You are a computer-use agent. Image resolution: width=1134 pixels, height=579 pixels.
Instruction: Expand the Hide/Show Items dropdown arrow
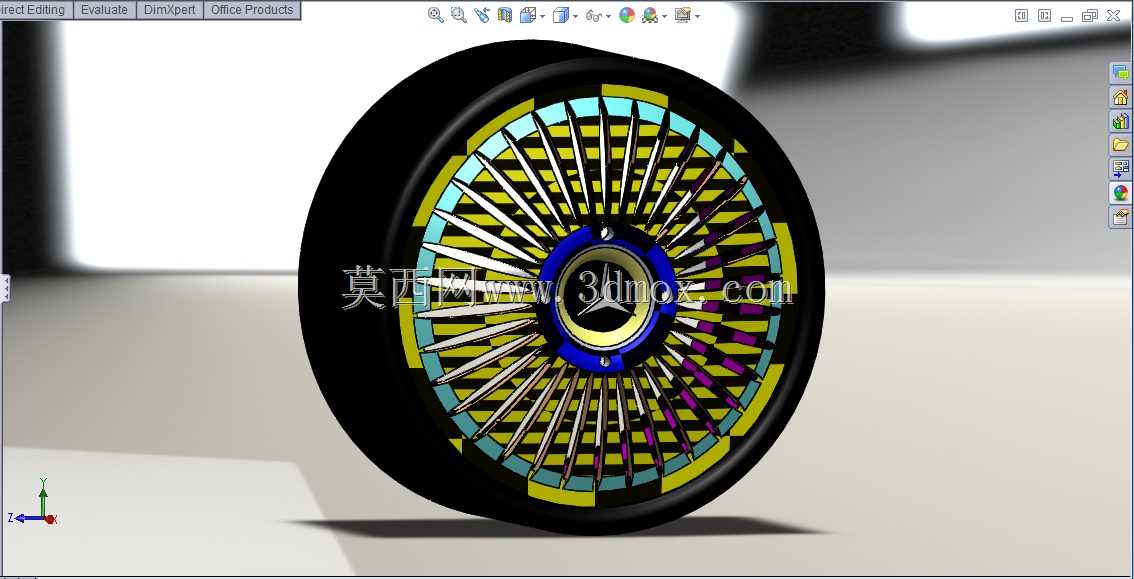[x=608, y=16]
